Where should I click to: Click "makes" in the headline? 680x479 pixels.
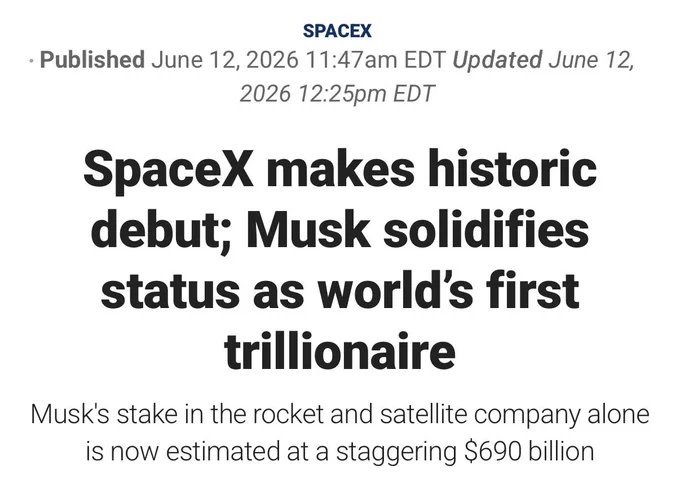[x=340, y=169]
